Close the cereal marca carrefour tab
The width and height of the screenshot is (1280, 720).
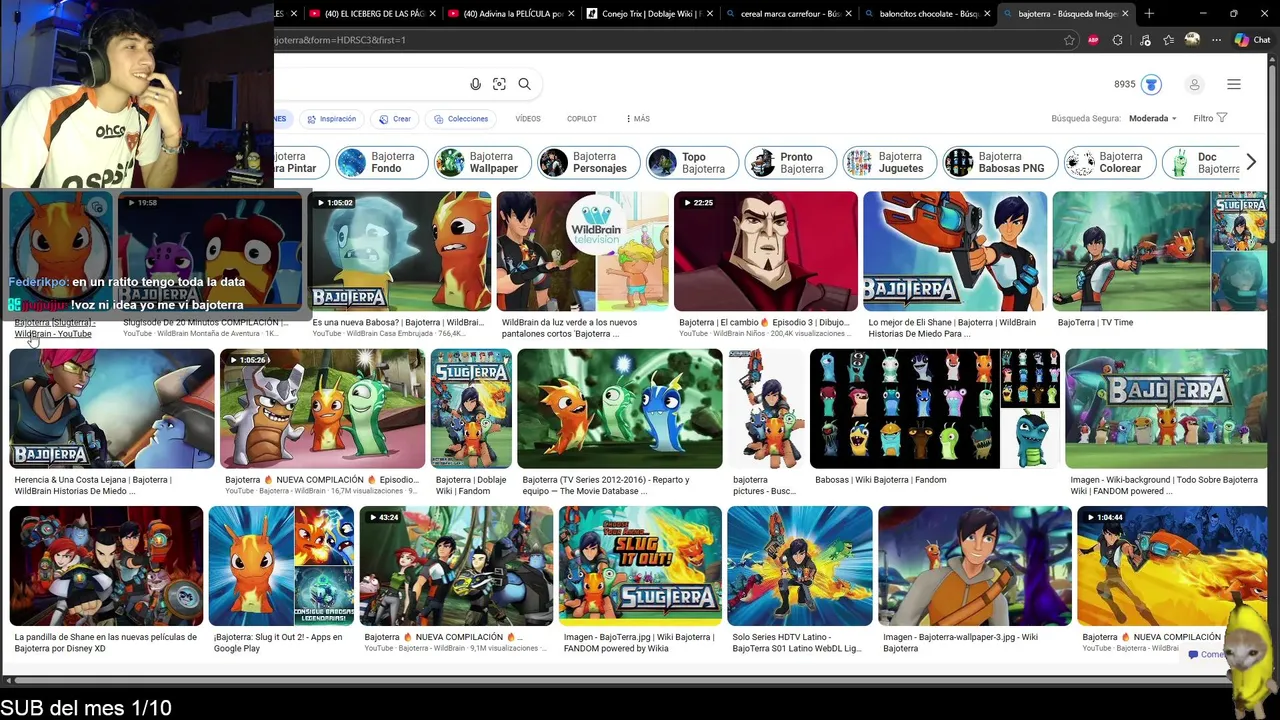click(x=849, y=13)
